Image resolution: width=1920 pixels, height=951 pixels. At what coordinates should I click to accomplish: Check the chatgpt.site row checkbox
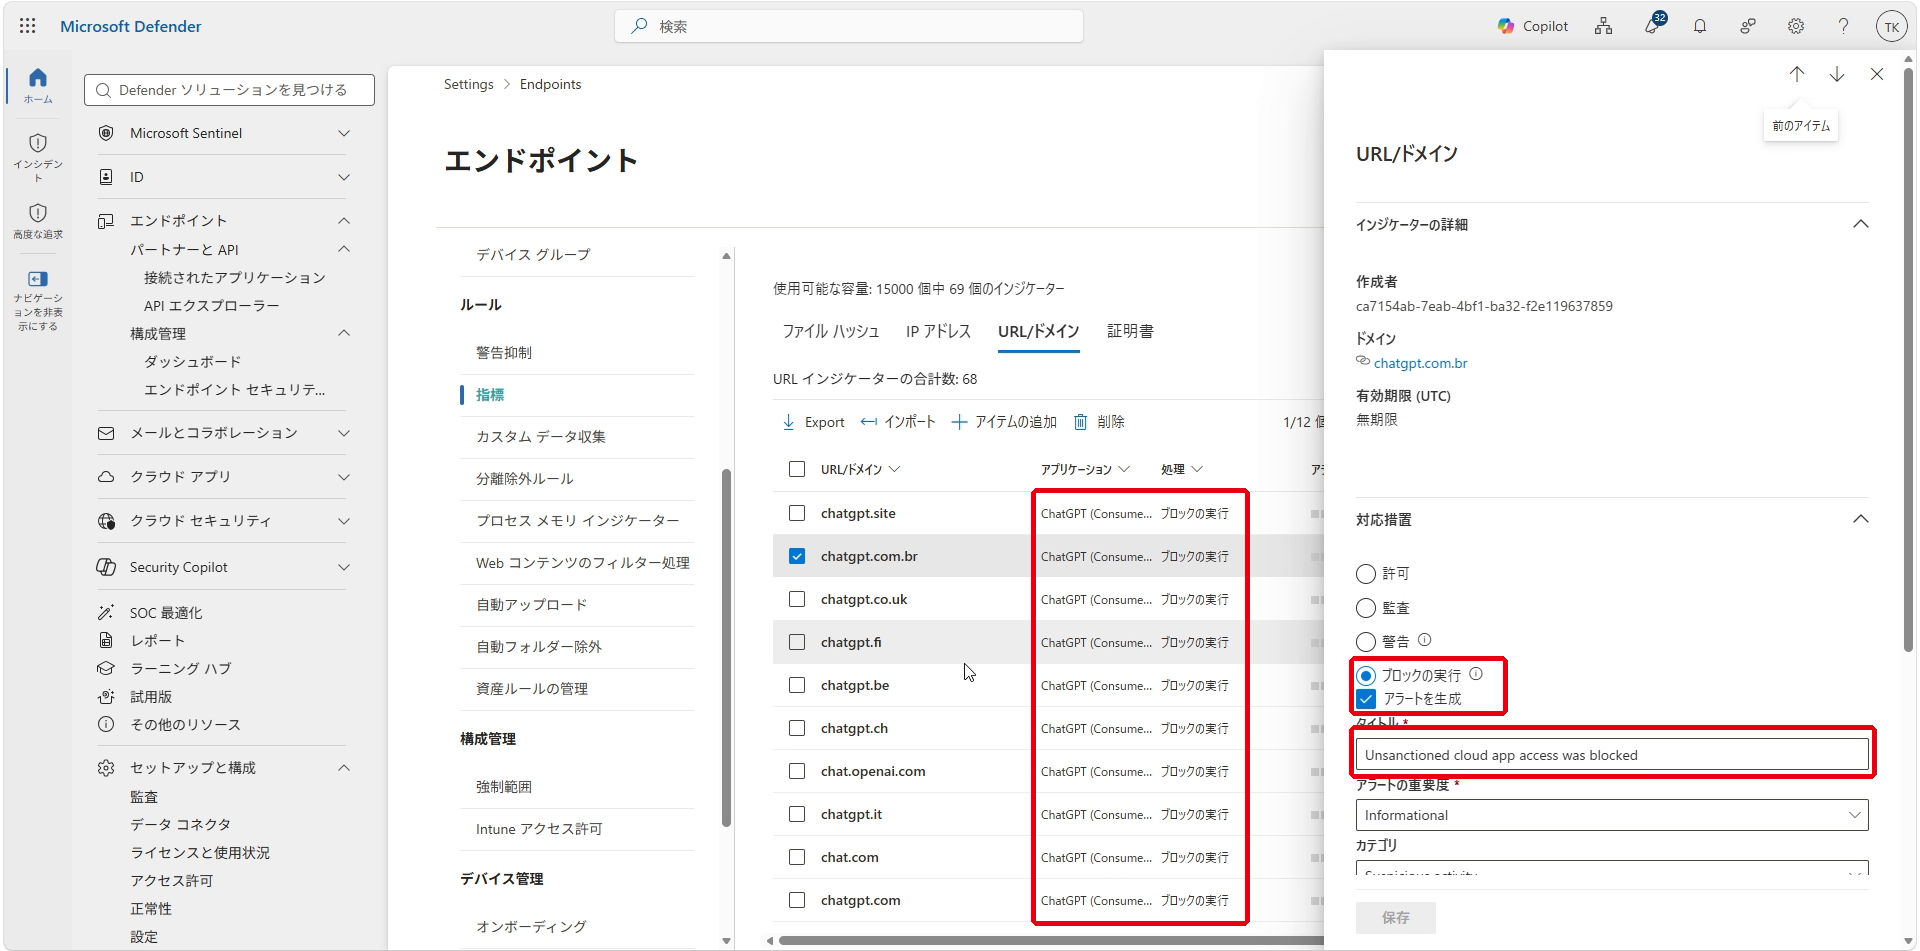[797, 513]
